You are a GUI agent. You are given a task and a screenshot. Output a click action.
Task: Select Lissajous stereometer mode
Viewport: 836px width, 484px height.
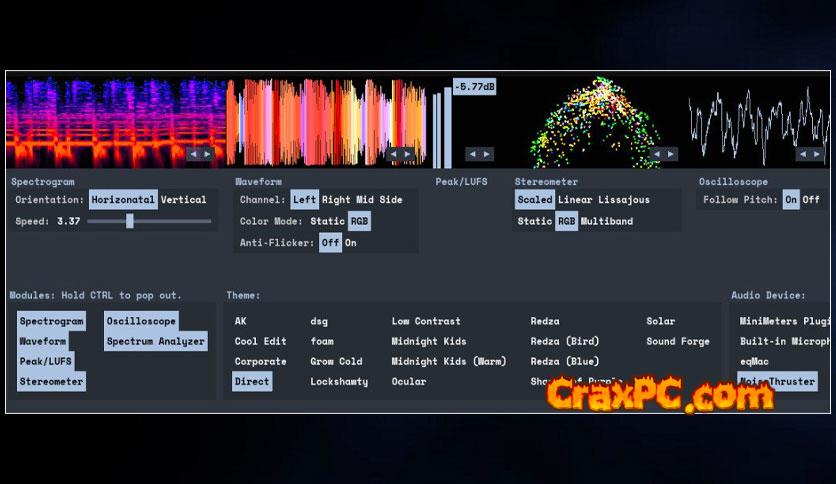(x=624, y=200)
